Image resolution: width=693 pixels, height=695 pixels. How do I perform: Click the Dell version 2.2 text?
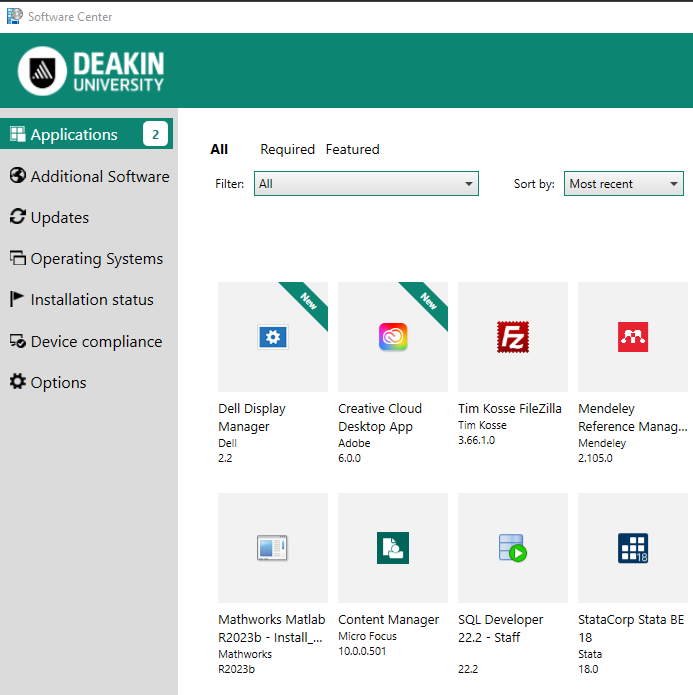point(225,458)
